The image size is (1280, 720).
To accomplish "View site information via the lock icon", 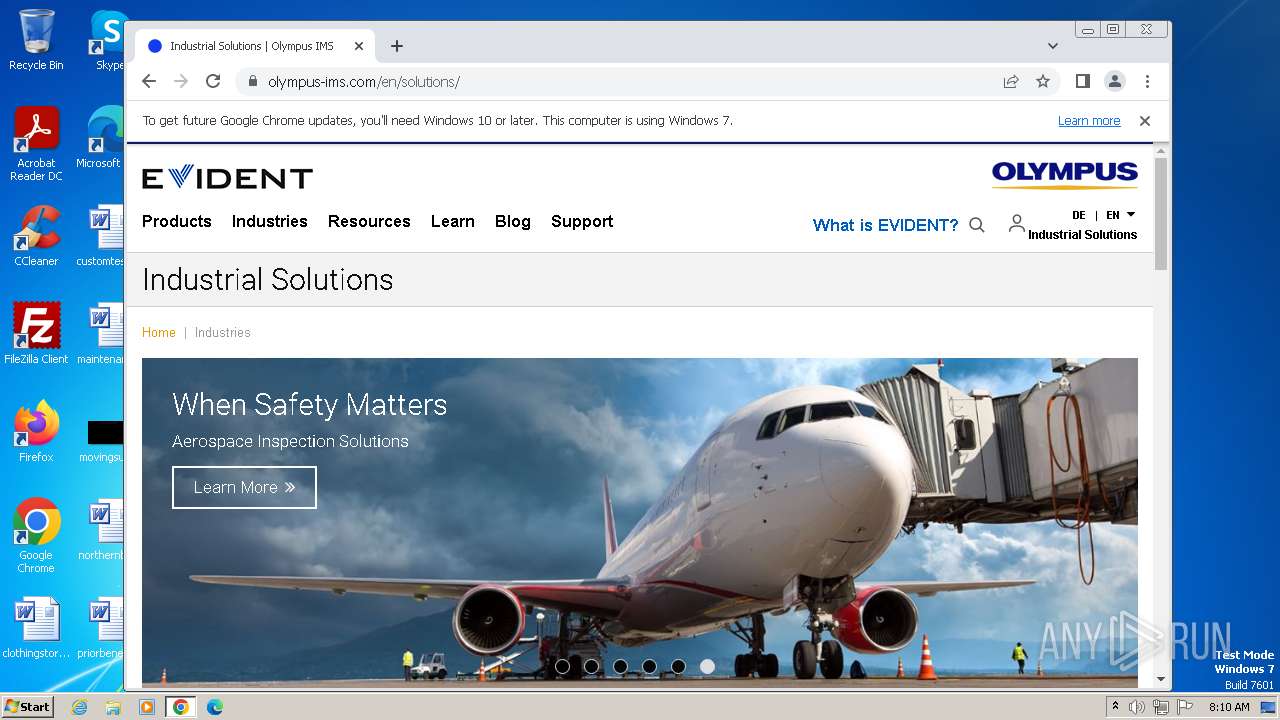I will tap(252, 82).
